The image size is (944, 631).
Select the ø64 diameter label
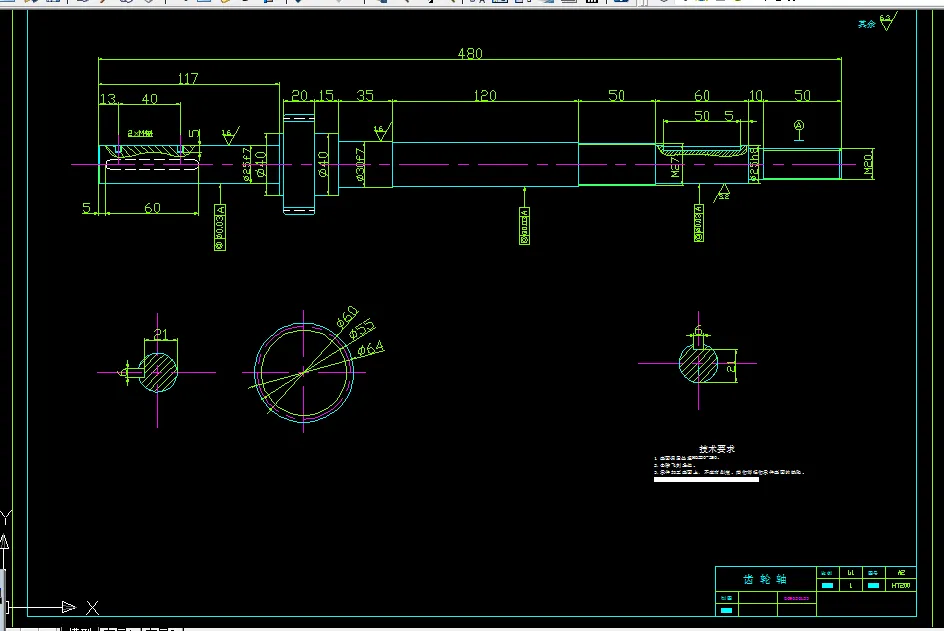coord(370,348)
